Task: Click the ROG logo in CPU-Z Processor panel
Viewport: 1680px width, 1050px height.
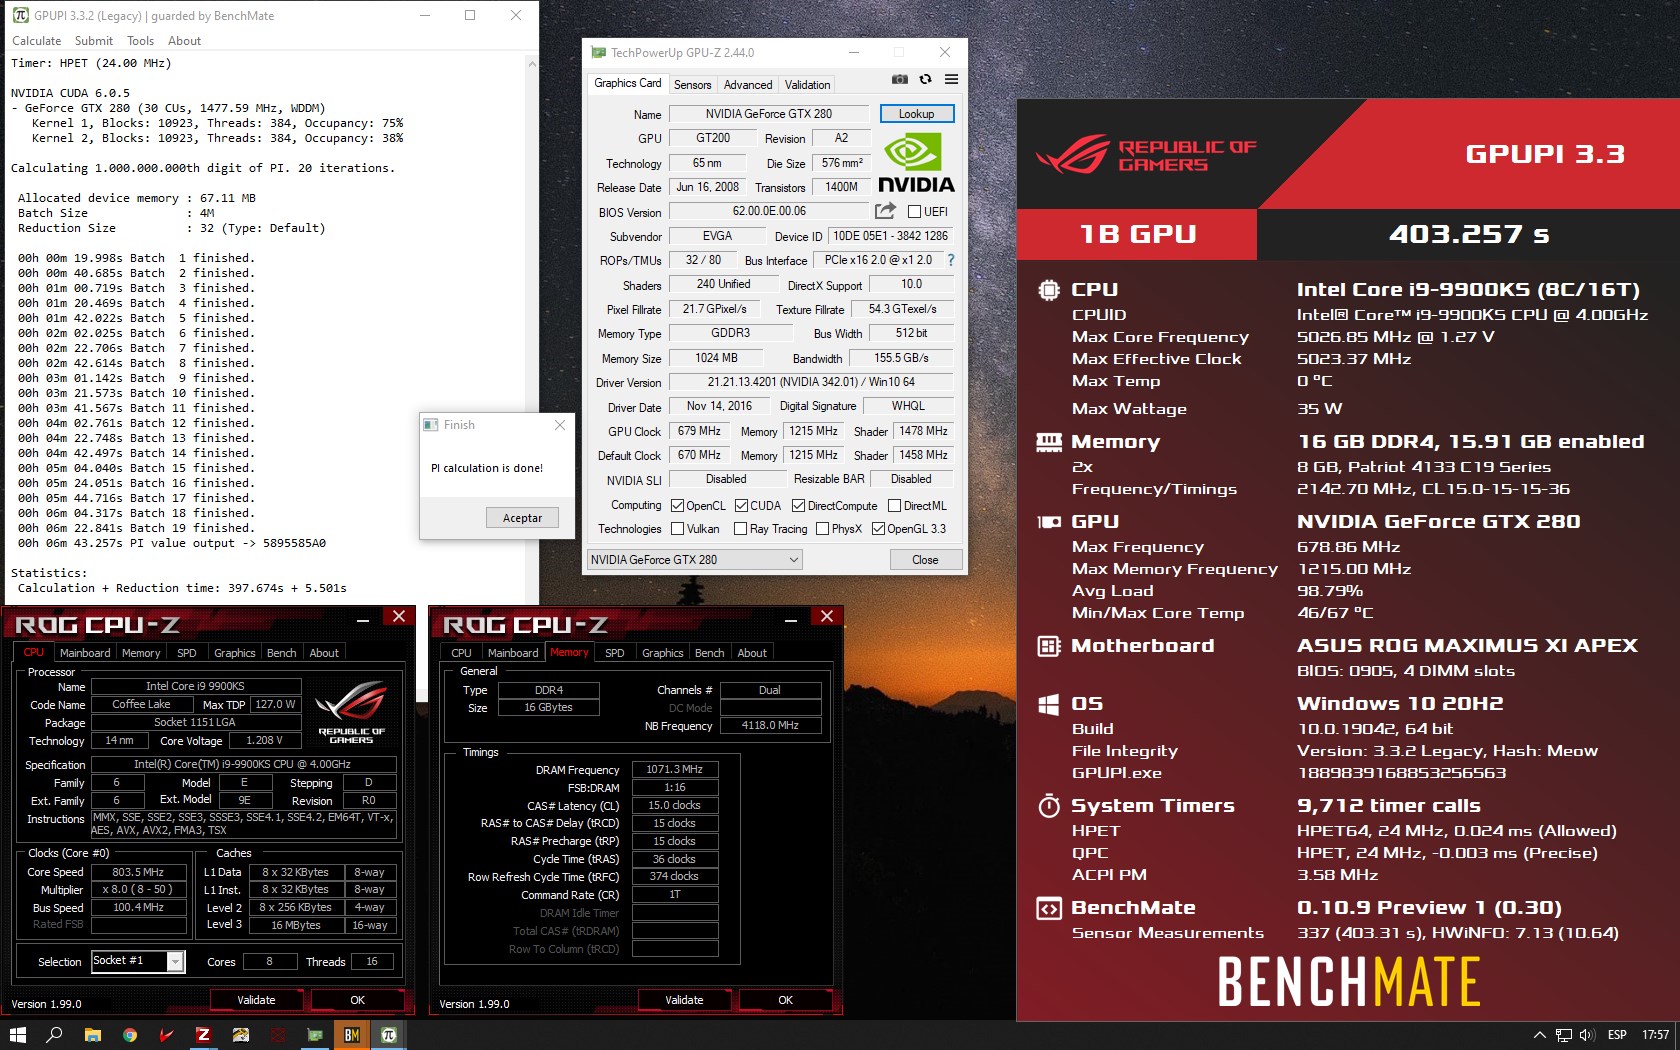Action: pos(351,710)
